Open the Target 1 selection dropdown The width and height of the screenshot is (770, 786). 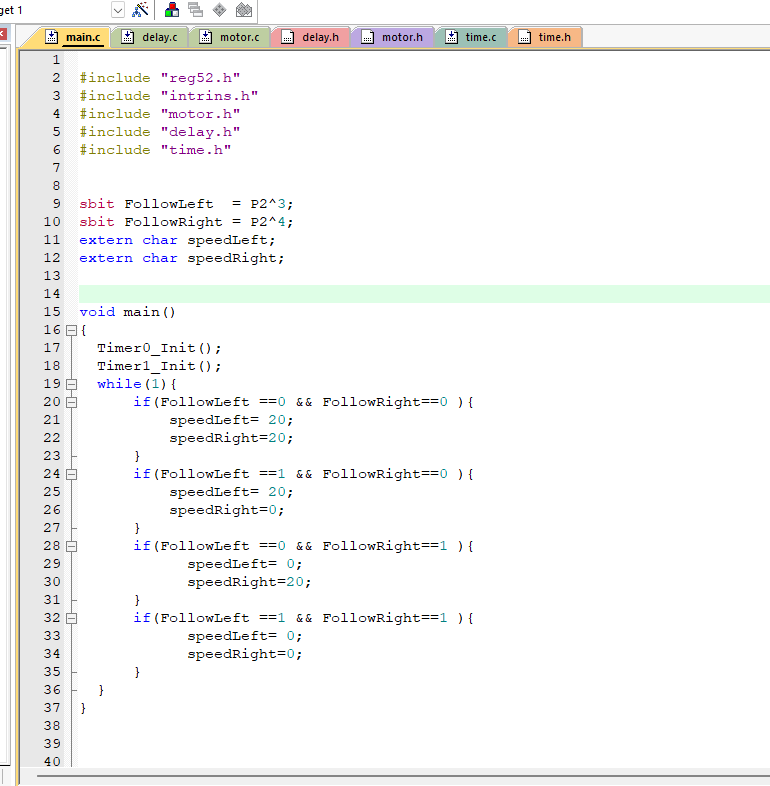click(118, 10)
